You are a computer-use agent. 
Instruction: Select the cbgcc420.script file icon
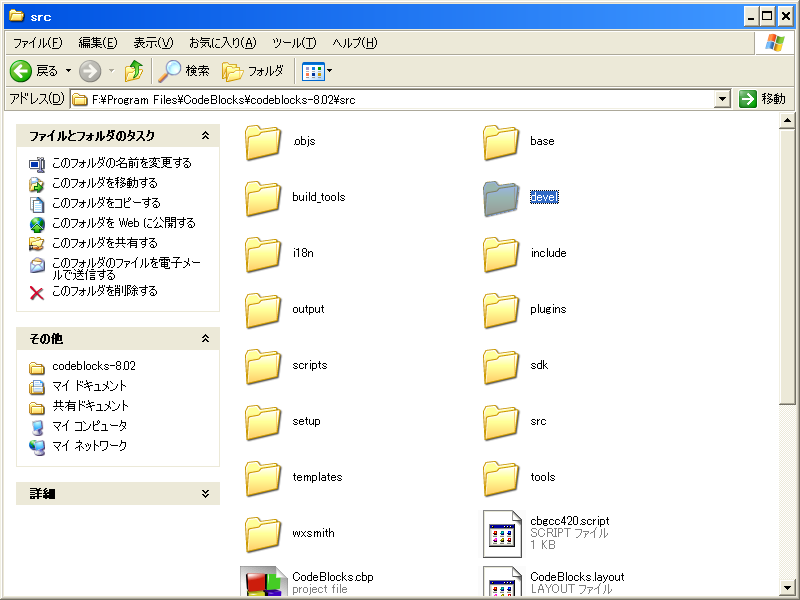[502, 534]
